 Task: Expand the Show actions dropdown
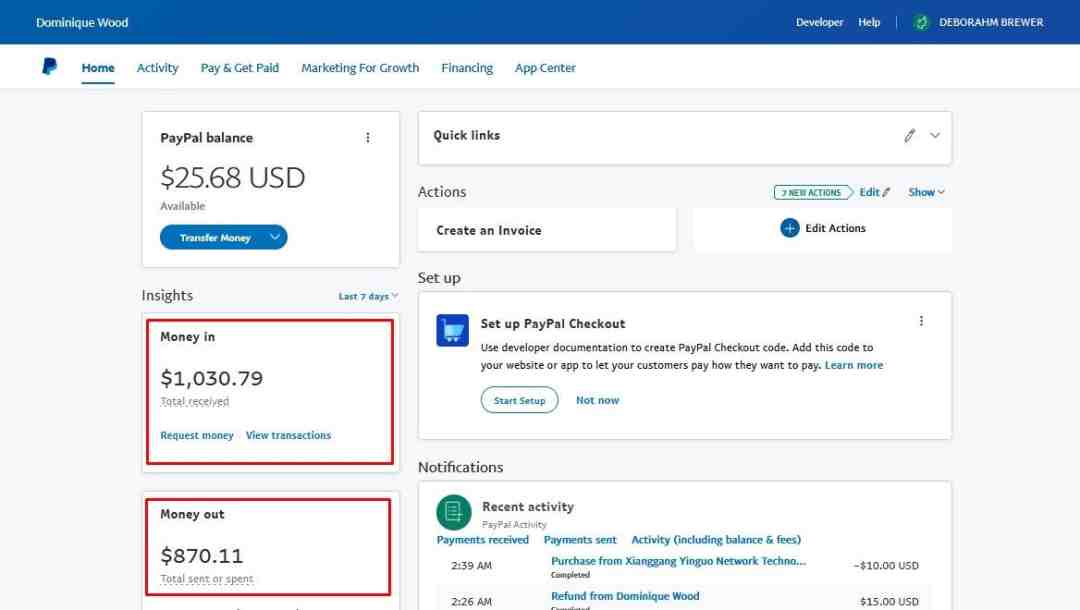(926, 192)
